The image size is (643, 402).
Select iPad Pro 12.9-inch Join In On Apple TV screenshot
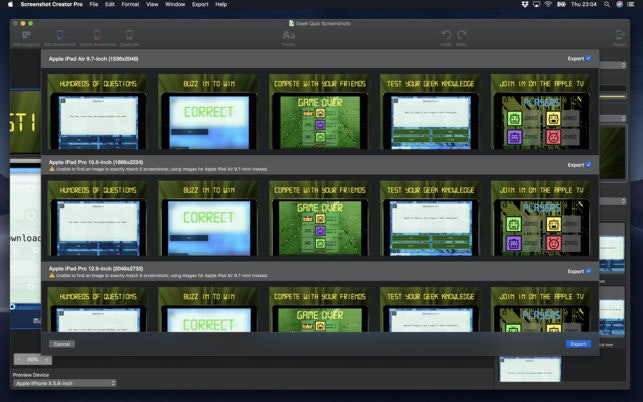[x=541, y=310]
